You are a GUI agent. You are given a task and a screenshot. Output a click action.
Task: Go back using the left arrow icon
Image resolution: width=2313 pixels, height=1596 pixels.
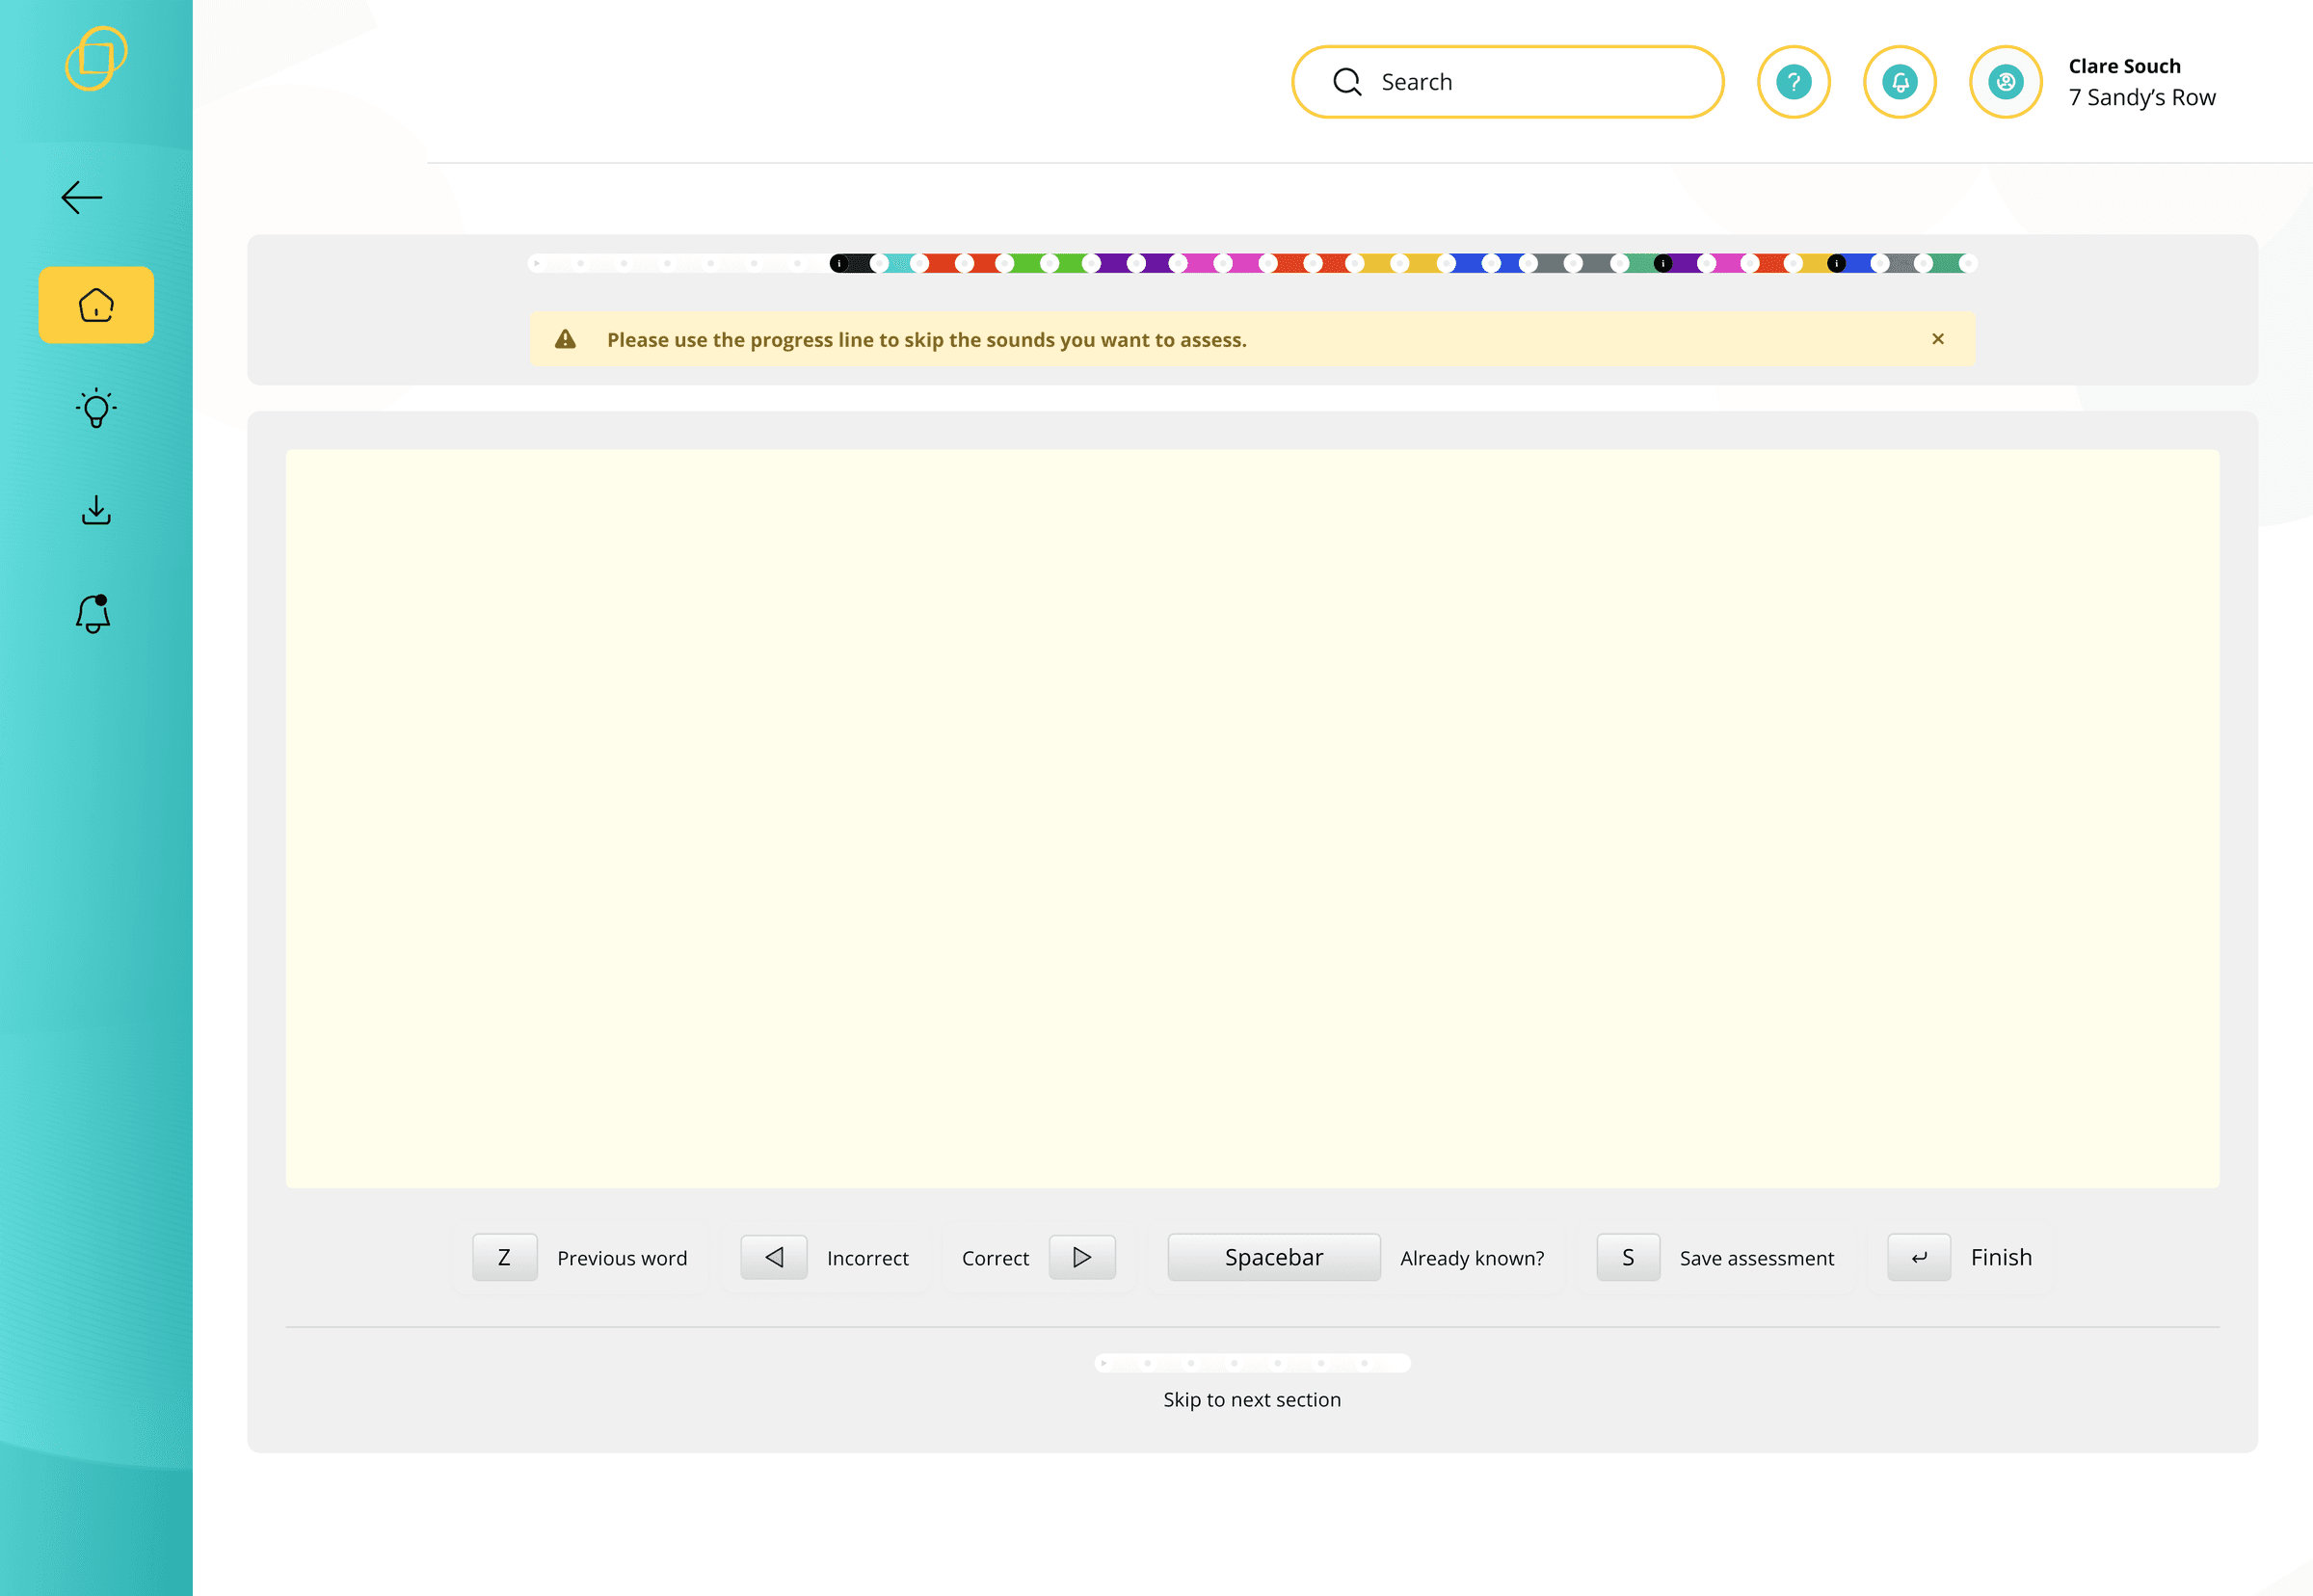(x=82, y=198)
